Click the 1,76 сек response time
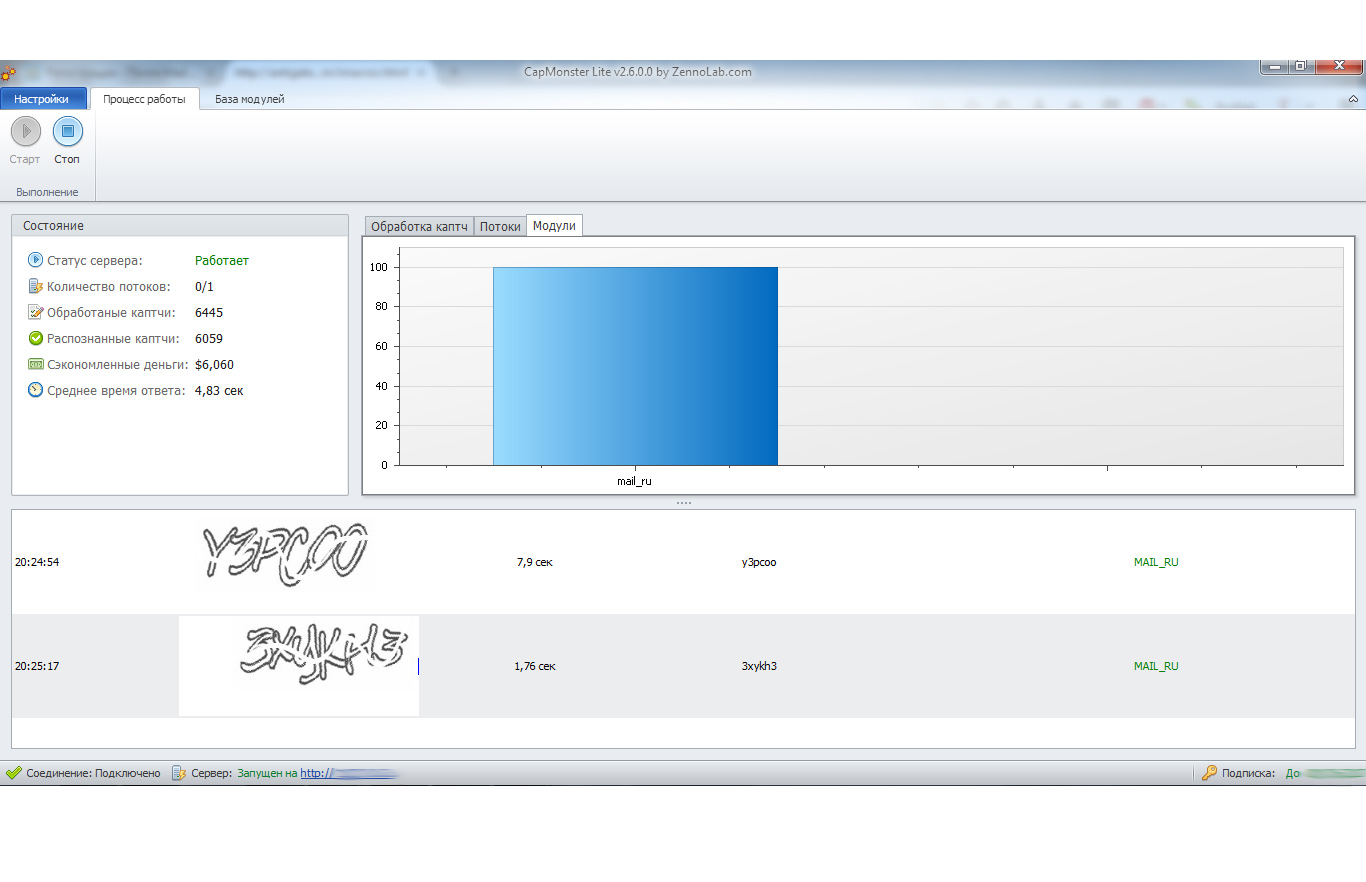Screen dimensions: 1366x882 [x=535, y=666]
